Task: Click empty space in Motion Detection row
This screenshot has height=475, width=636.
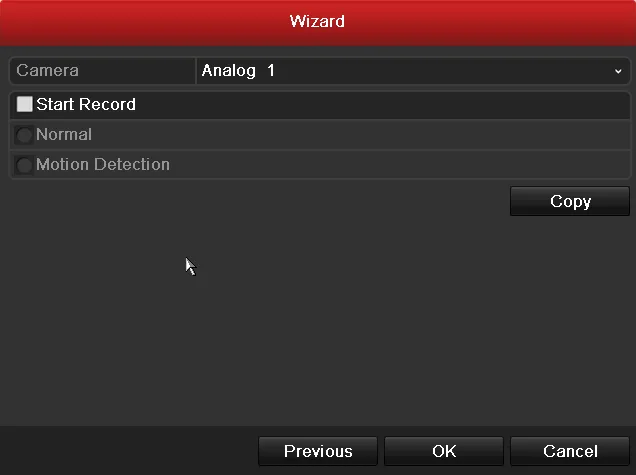Action: tap(400, 165)
